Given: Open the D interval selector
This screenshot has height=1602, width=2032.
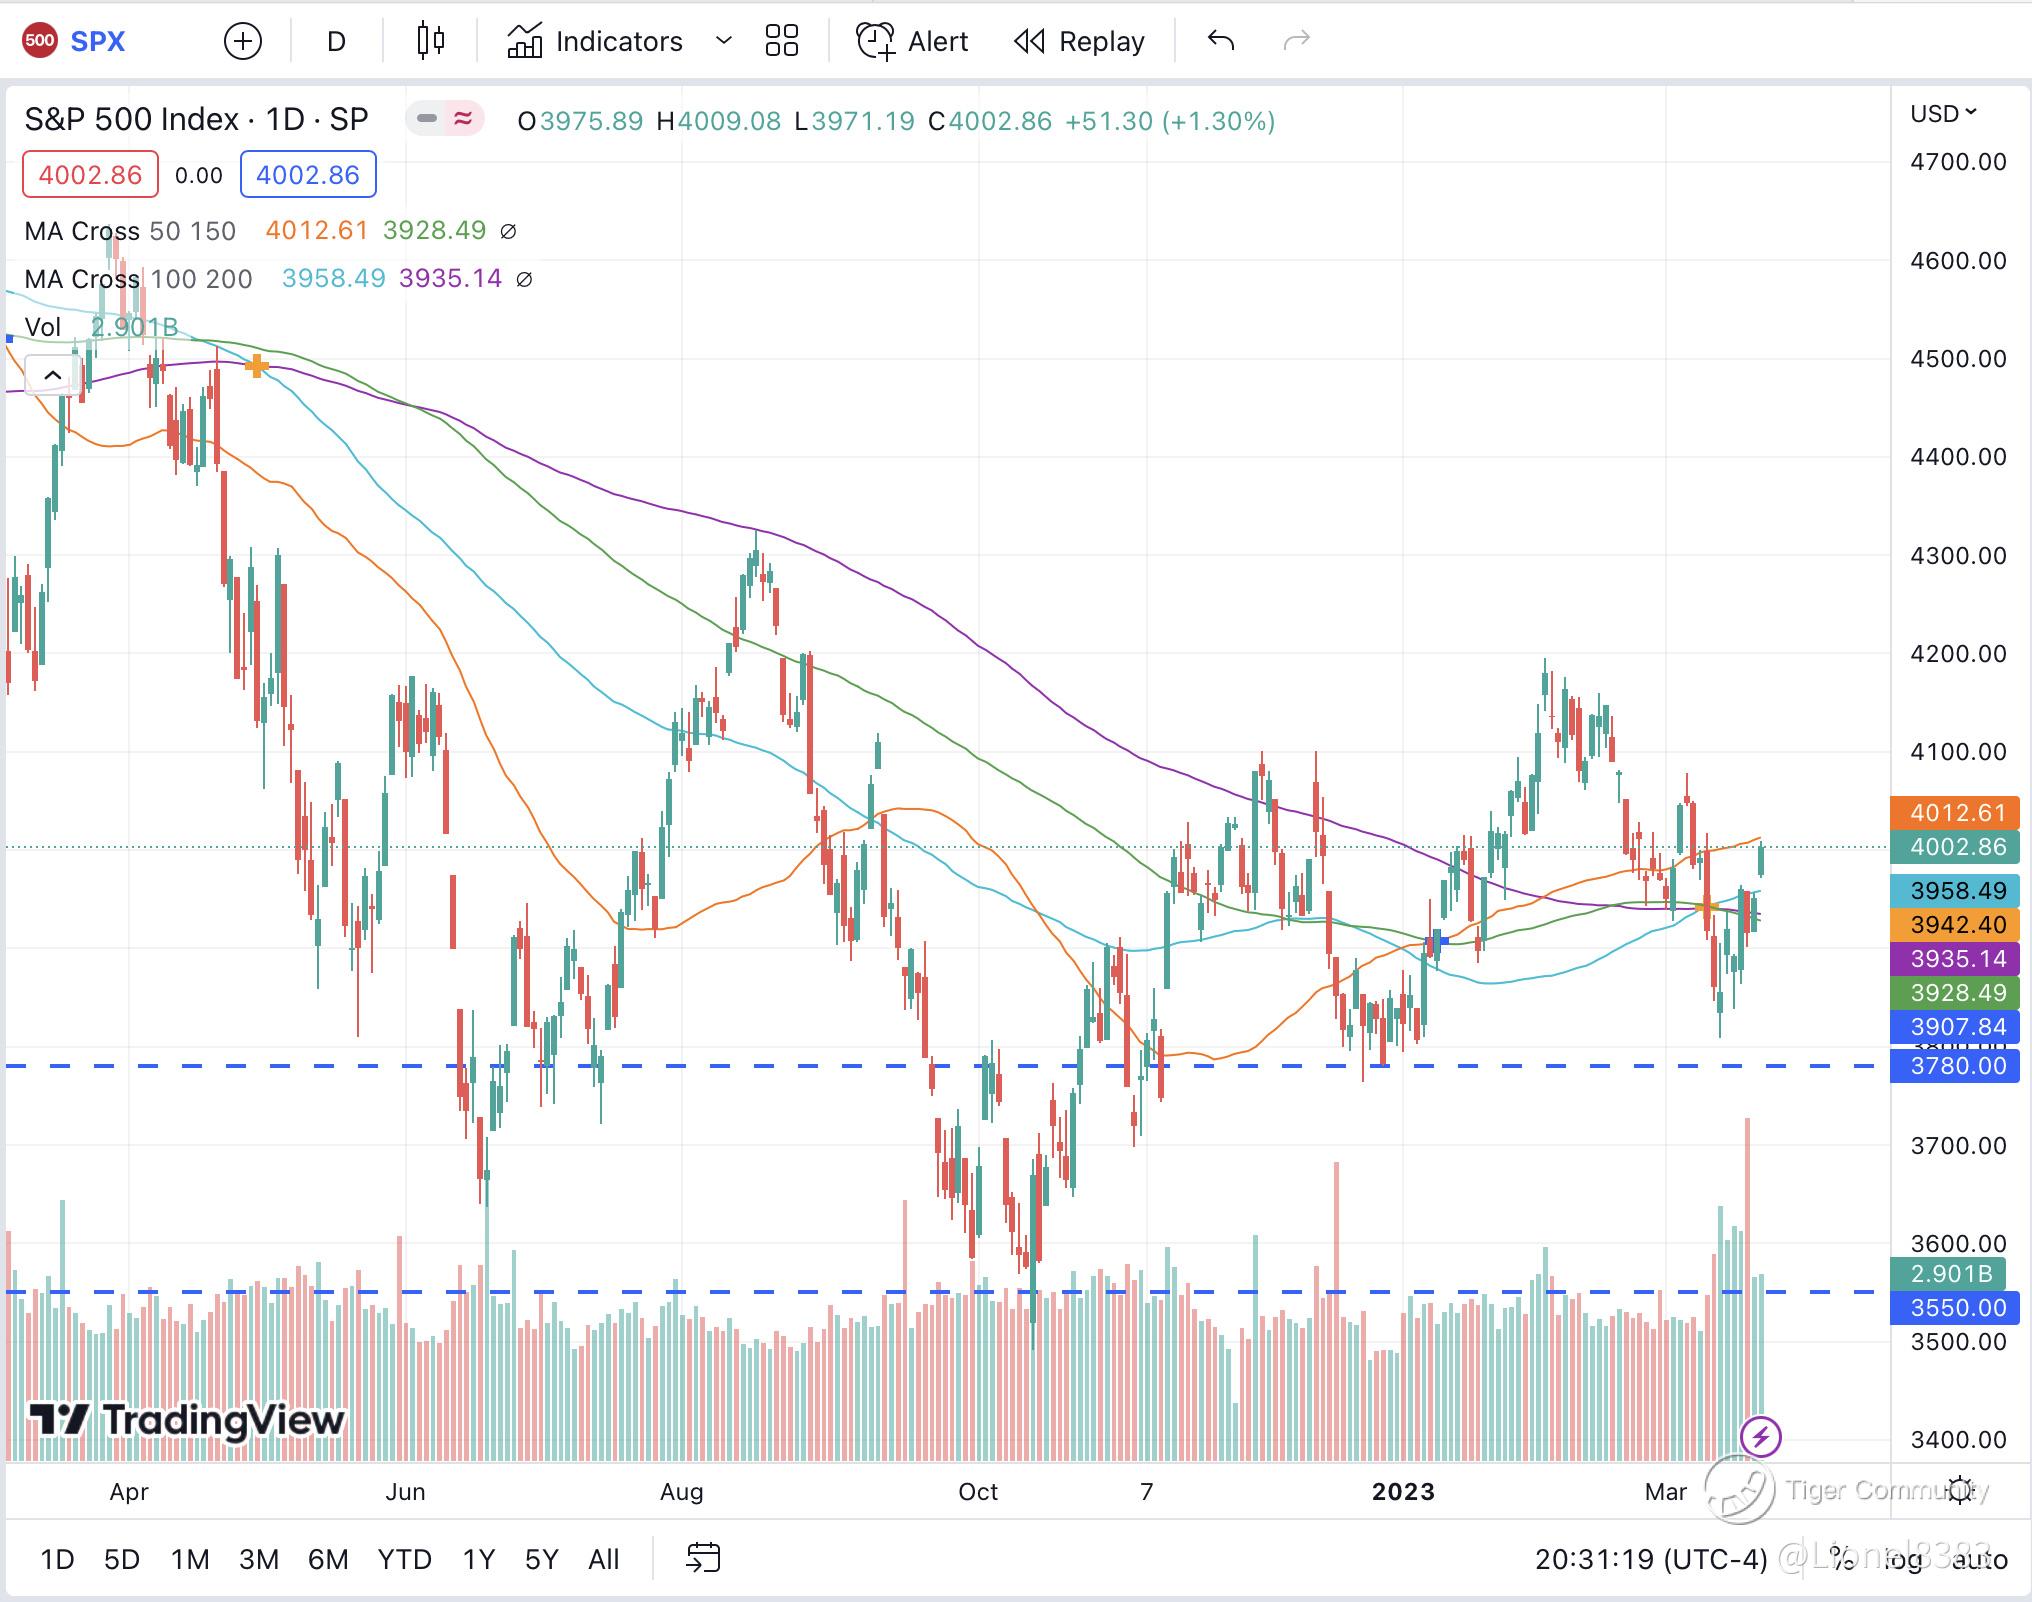Looking at the screenshot, I should (x=336, y=41).
